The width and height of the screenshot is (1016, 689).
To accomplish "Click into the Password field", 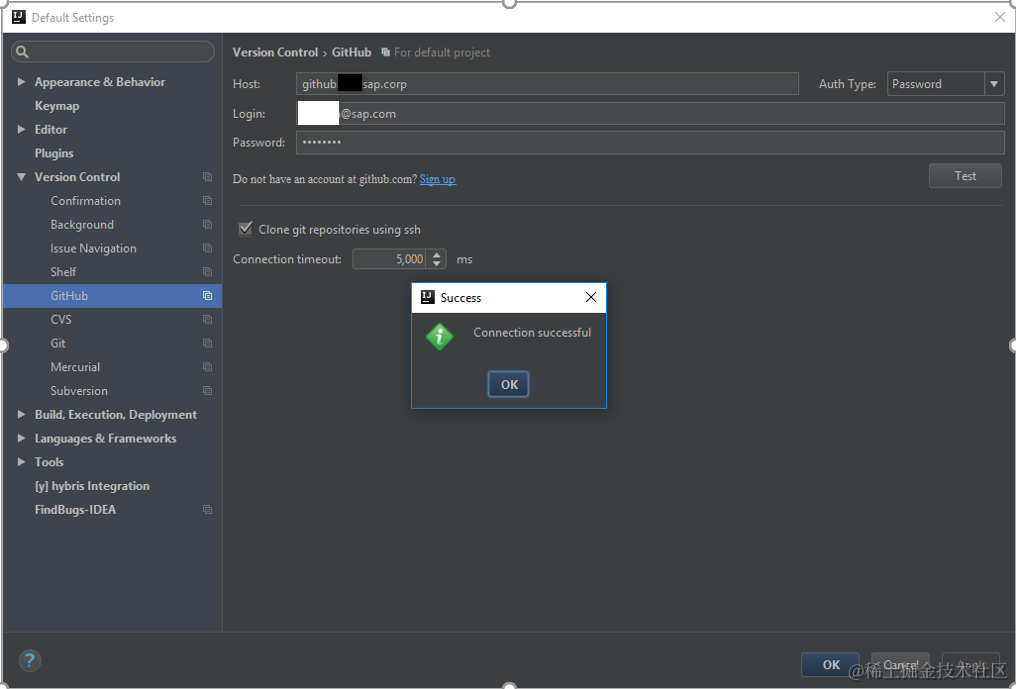I will [x=650, y=143].
